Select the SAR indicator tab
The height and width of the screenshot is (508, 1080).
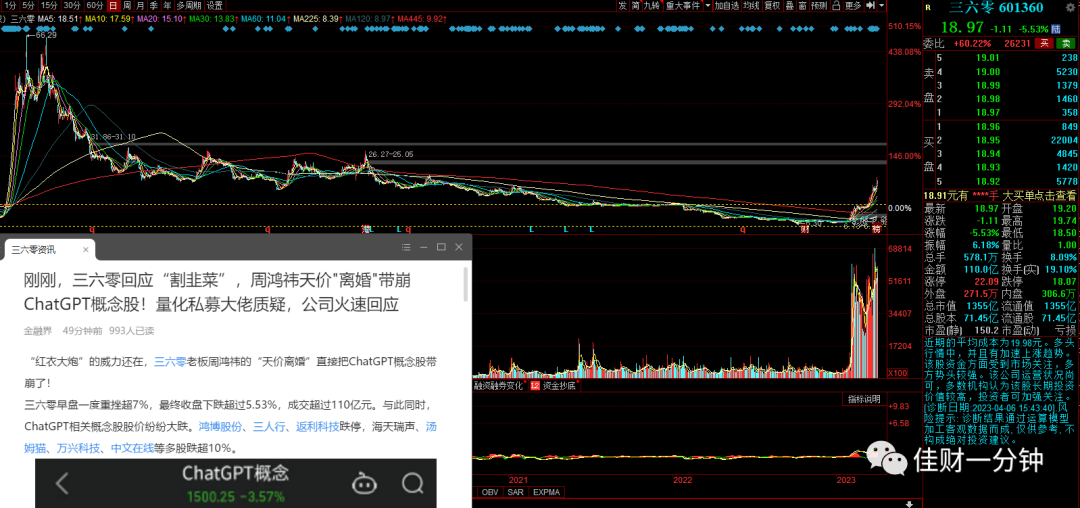pyautogui.click(x=515, y=492)
